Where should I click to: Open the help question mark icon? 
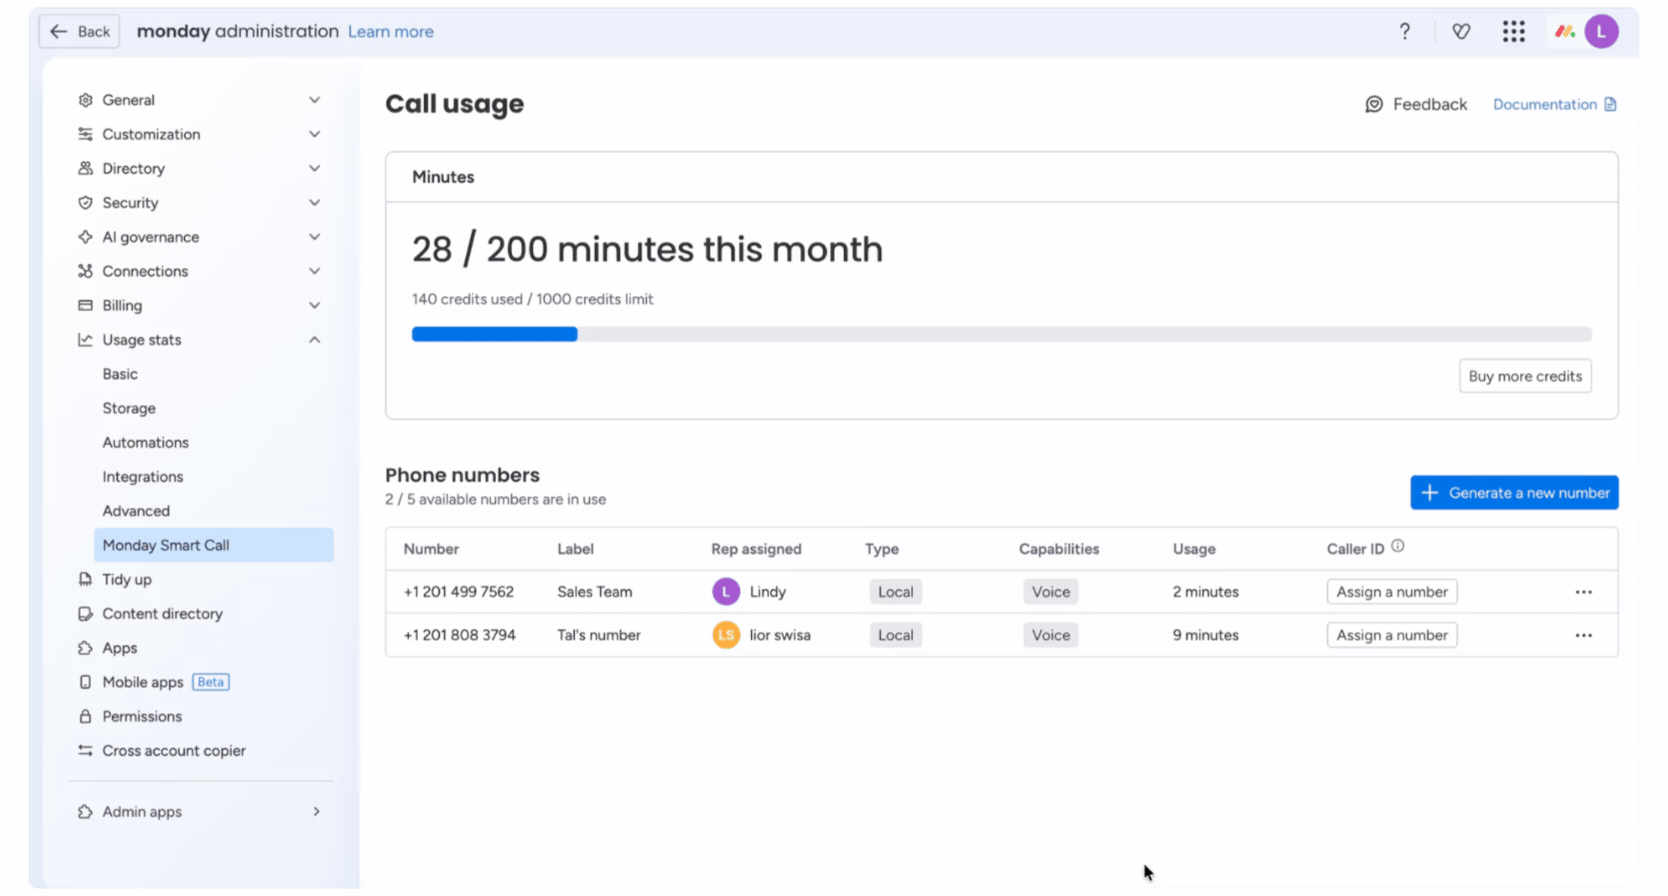coord(1405,32)
